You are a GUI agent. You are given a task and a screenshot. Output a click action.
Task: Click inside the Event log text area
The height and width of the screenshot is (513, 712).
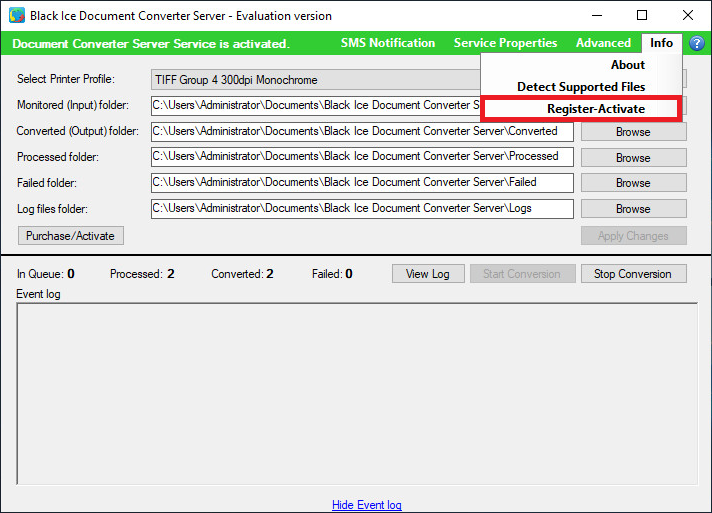coord(357,394)
